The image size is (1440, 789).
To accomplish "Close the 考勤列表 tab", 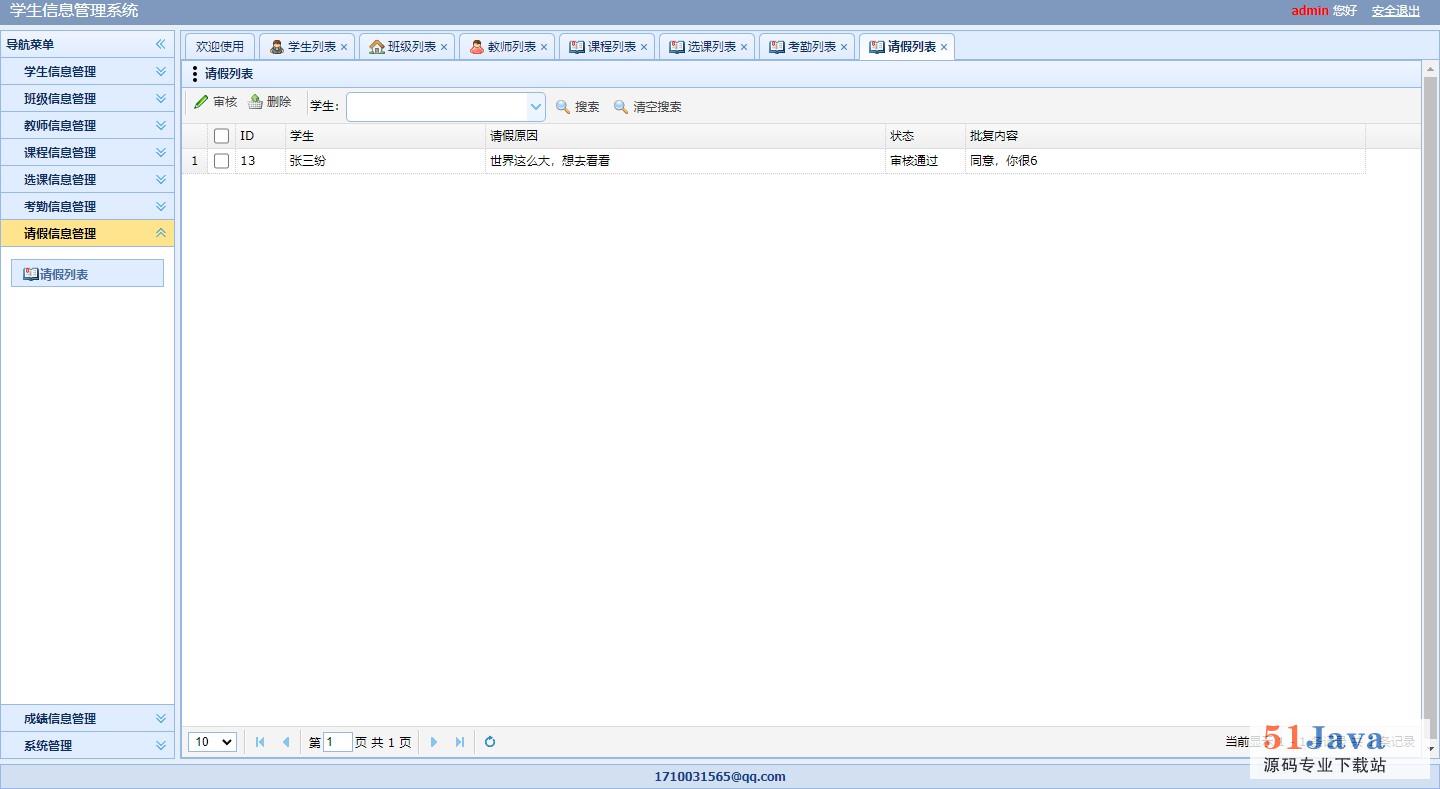I will point(844,47).
